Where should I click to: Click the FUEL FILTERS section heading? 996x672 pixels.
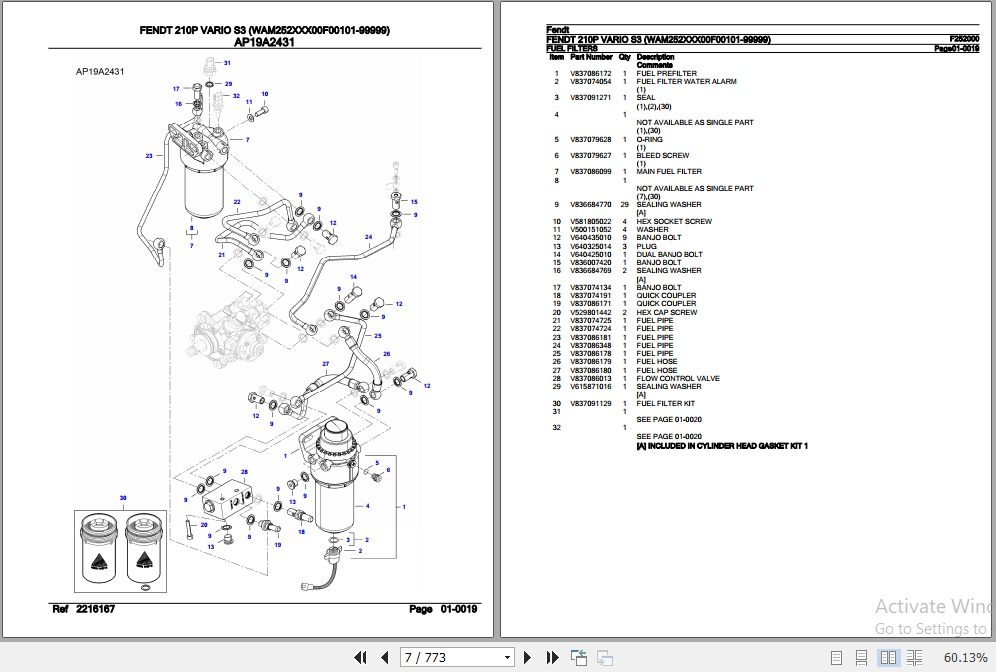pyautogui.click(x=572, y=48)
